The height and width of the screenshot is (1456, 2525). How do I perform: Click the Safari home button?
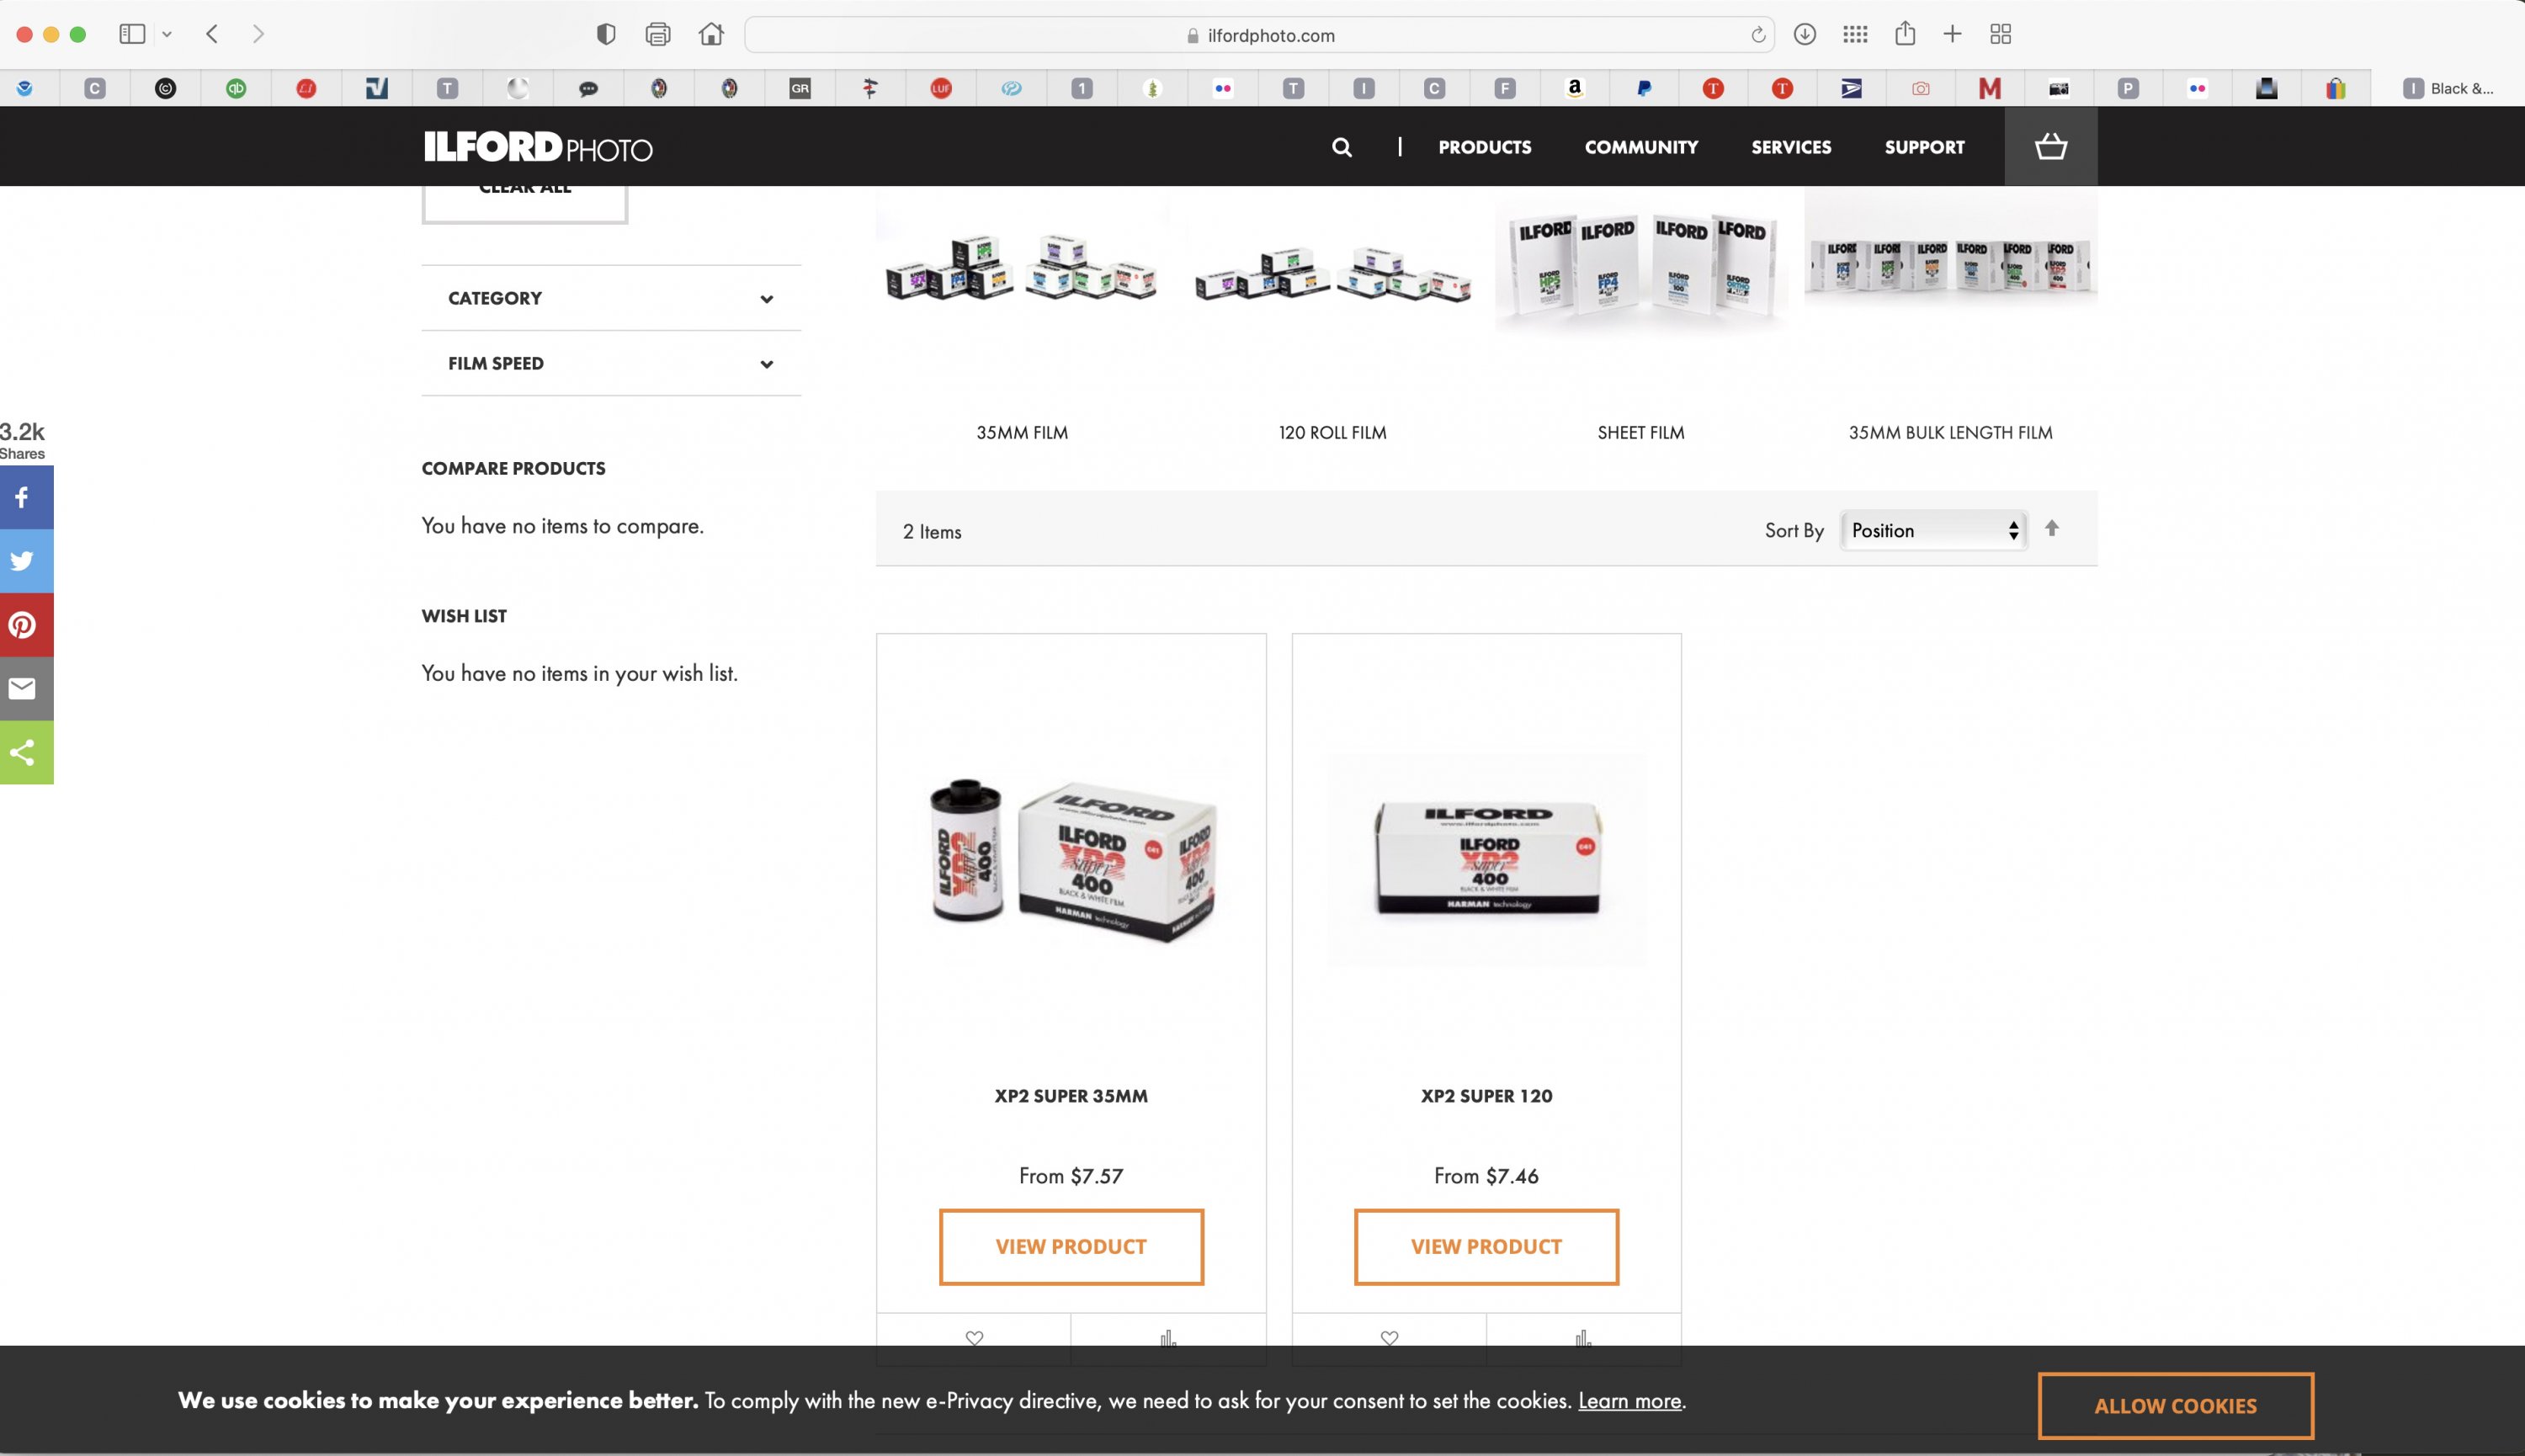711,34
